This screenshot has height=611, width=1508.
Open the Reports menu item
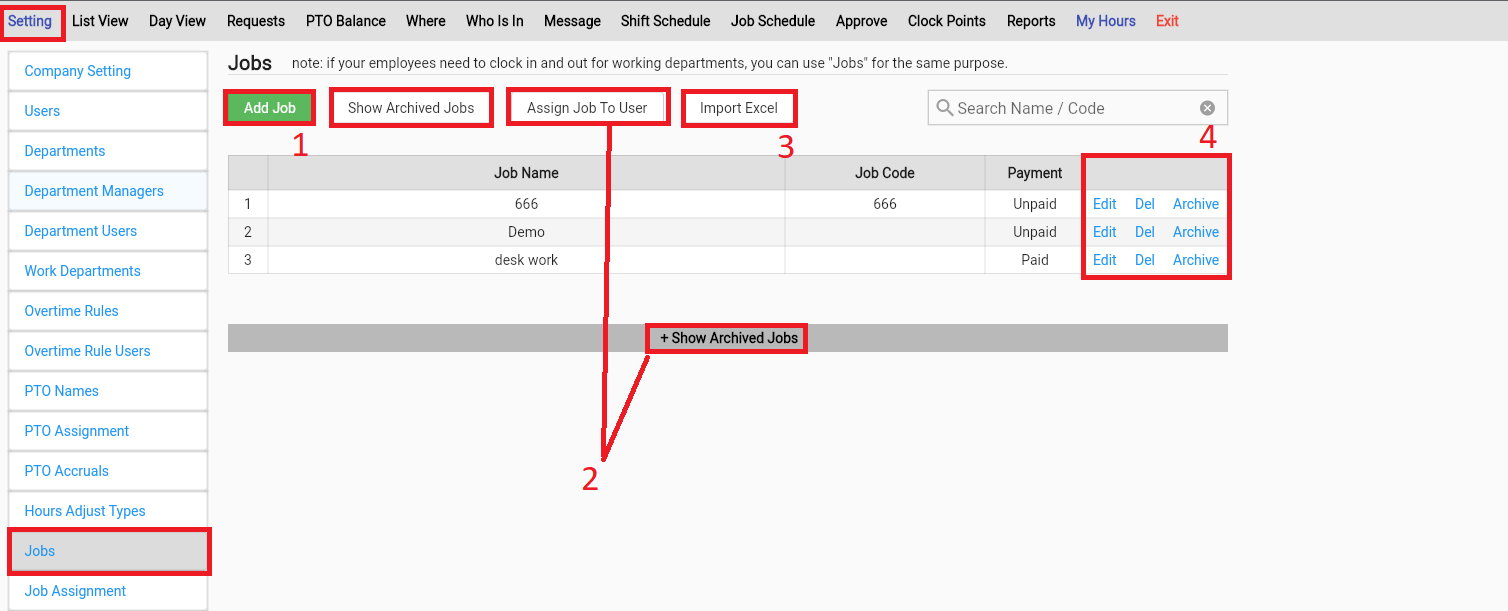pos(1031,21)
